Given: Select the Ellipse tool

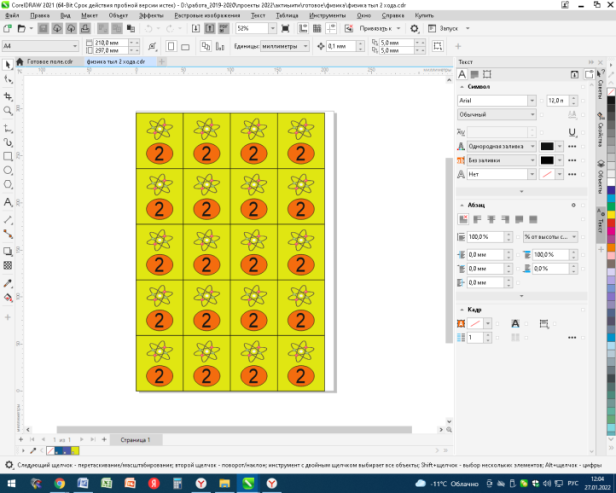Looking at the screenshot, I should coord(8,171).
